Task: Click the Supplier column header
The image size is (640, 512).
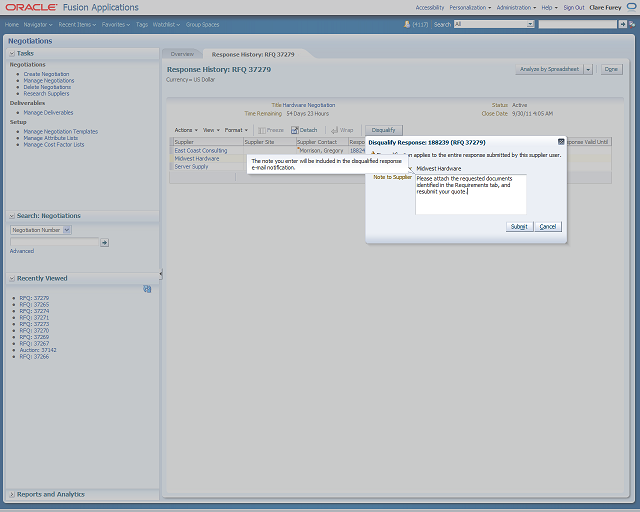Action: click(x=207, y=142)
